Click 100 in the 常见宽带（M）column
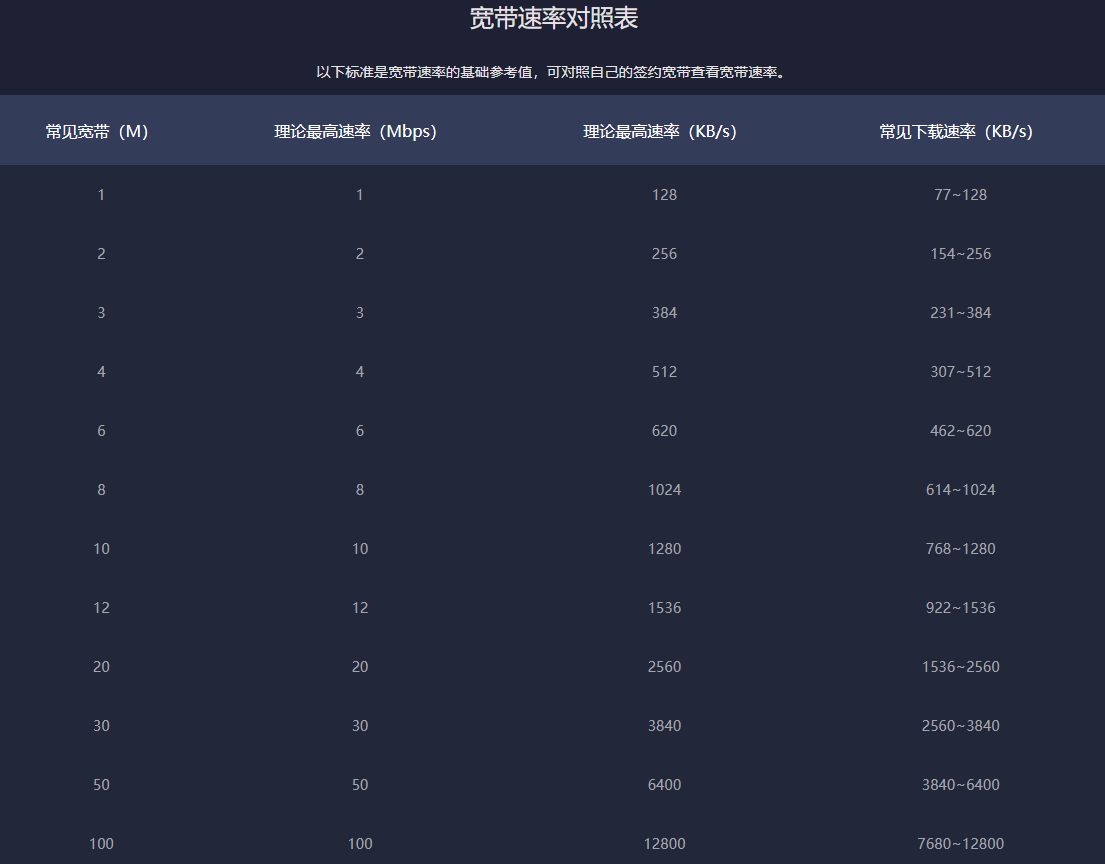The width and height of the screenshot is (1105, 864). point(101,844)
